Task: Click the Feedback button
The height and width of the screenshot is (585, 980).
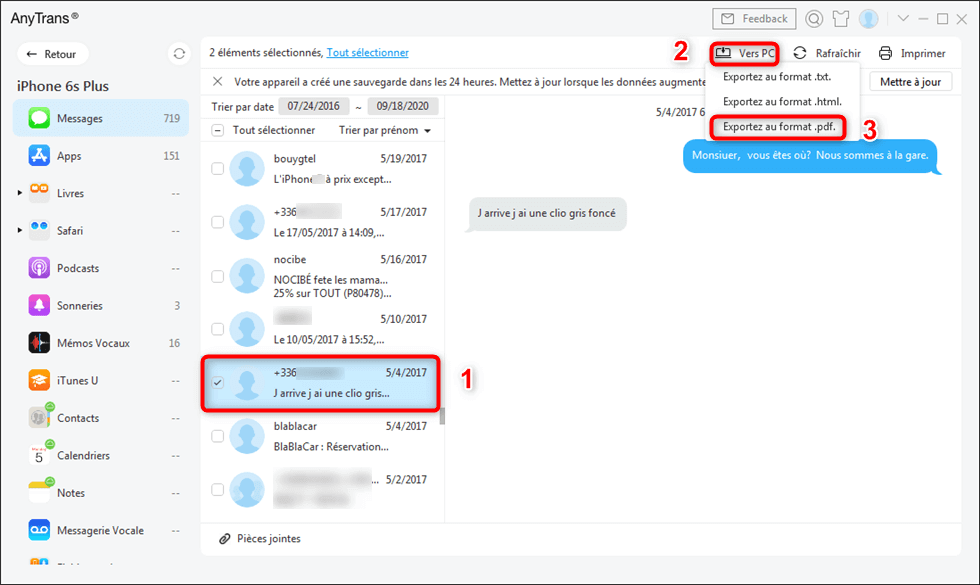Action: click(754, 19)
